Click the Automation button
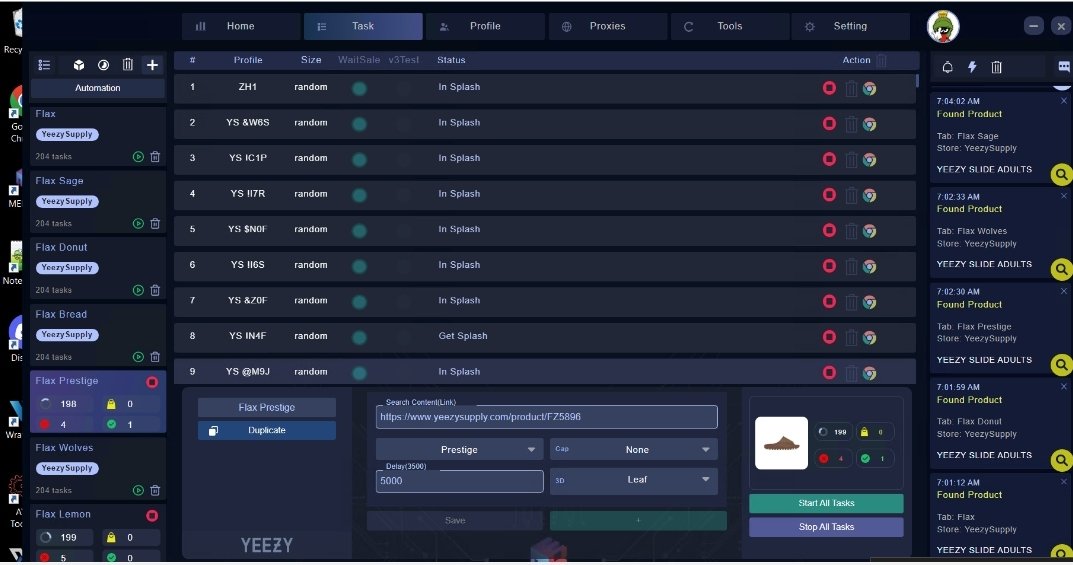The height and width of the screenshot is (565, 1073). click(98, 88)
